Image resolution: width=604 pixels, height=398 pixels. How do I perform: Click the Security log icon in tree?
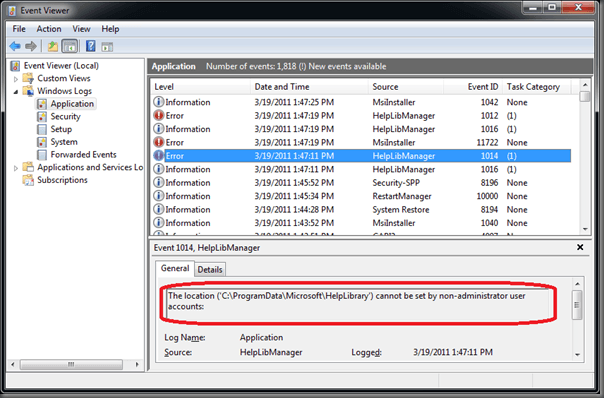(42, 116)
